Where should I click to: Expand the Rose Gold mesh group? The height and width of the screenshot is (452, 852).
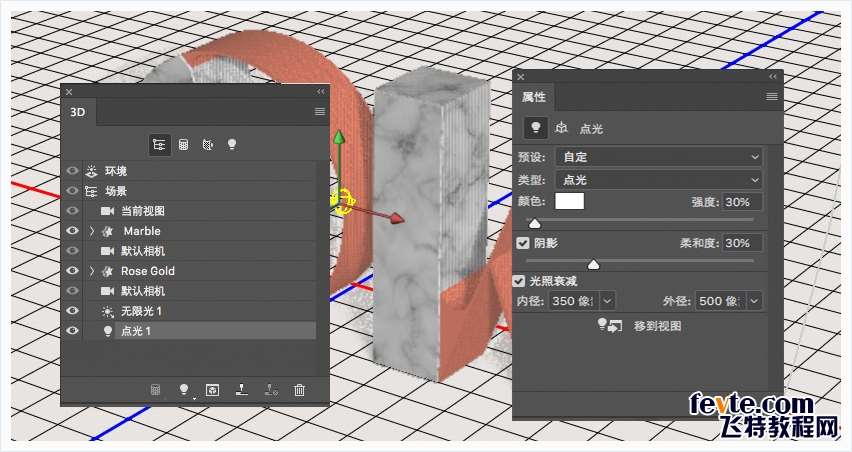click(x=91, y=271)
